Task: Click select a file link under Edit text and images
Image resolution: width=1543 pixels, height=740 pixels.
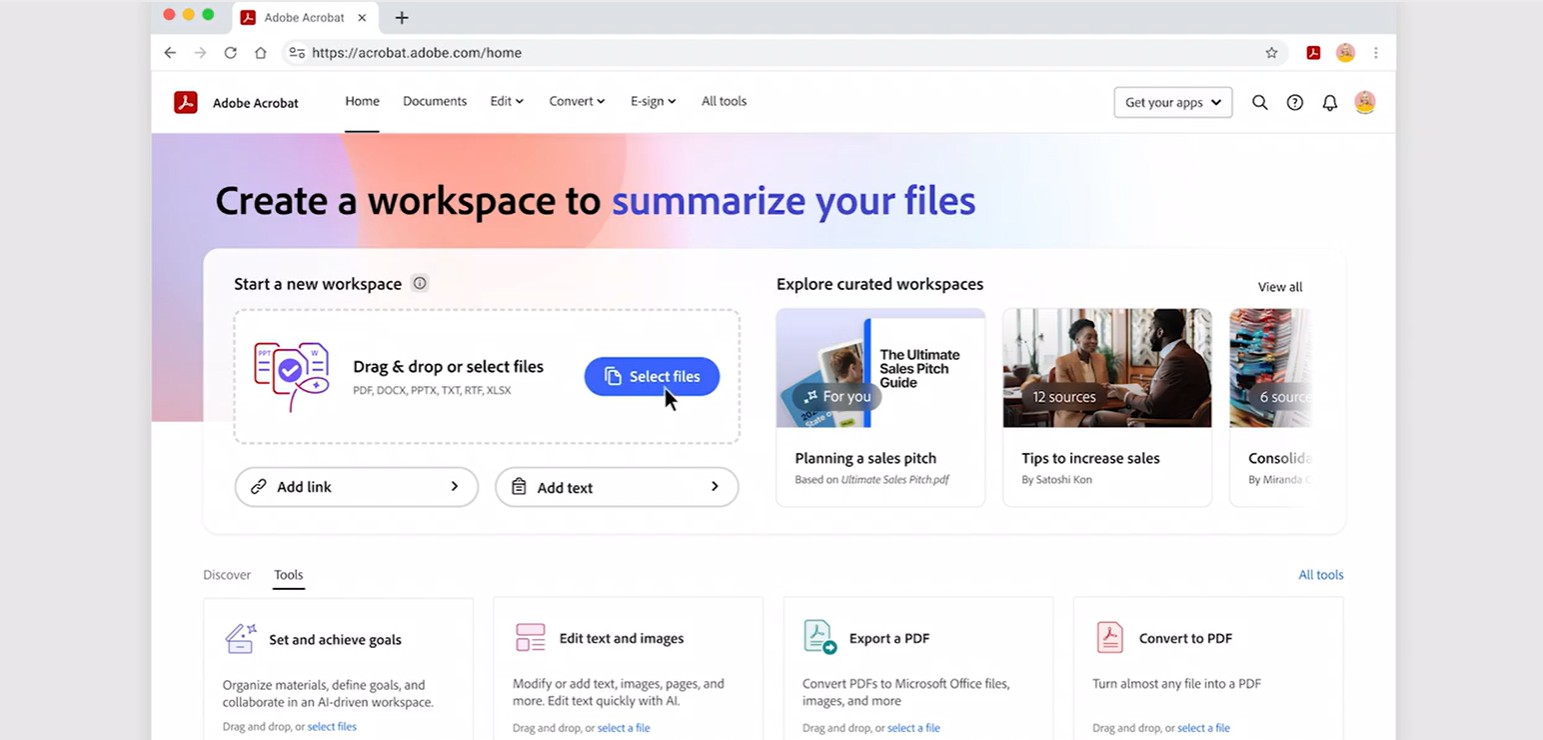Action: pos(624,728)
